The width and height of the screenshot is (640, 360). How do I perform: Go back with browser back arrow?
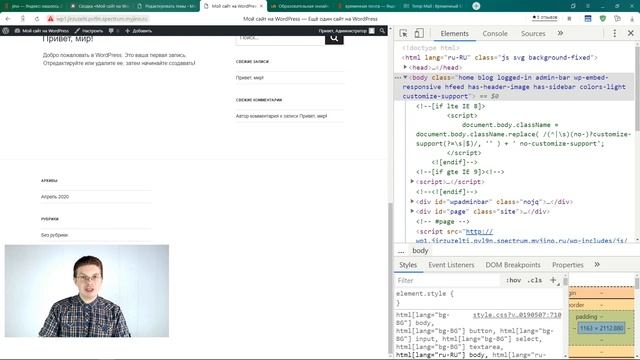point(8,19)
